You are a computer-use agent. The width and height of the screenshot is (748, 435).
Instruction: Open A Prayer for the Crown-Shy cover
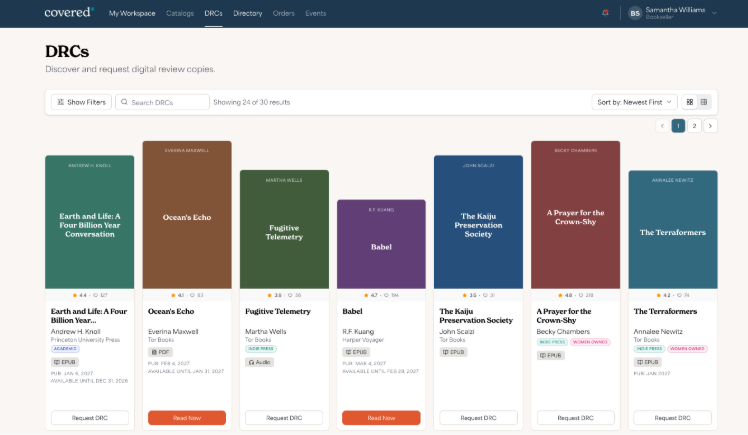[x=576, y=215]
